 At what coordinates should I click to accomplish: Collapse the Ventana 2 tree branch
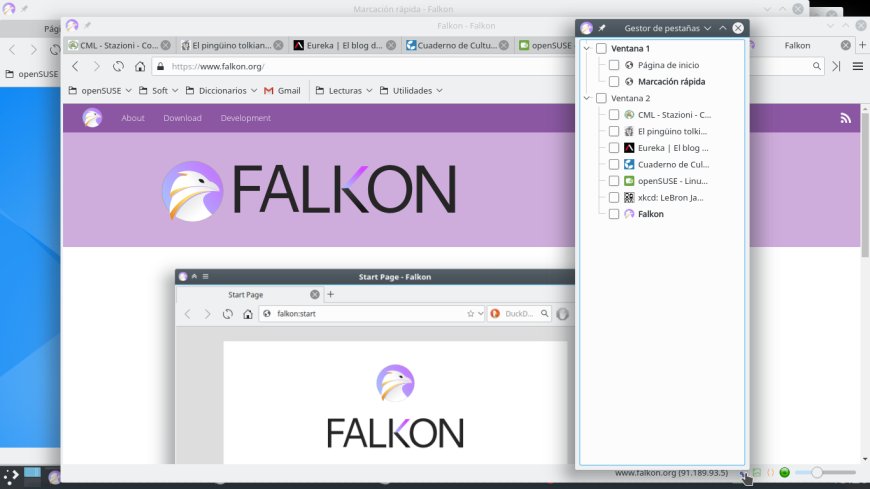coord(587,99)
